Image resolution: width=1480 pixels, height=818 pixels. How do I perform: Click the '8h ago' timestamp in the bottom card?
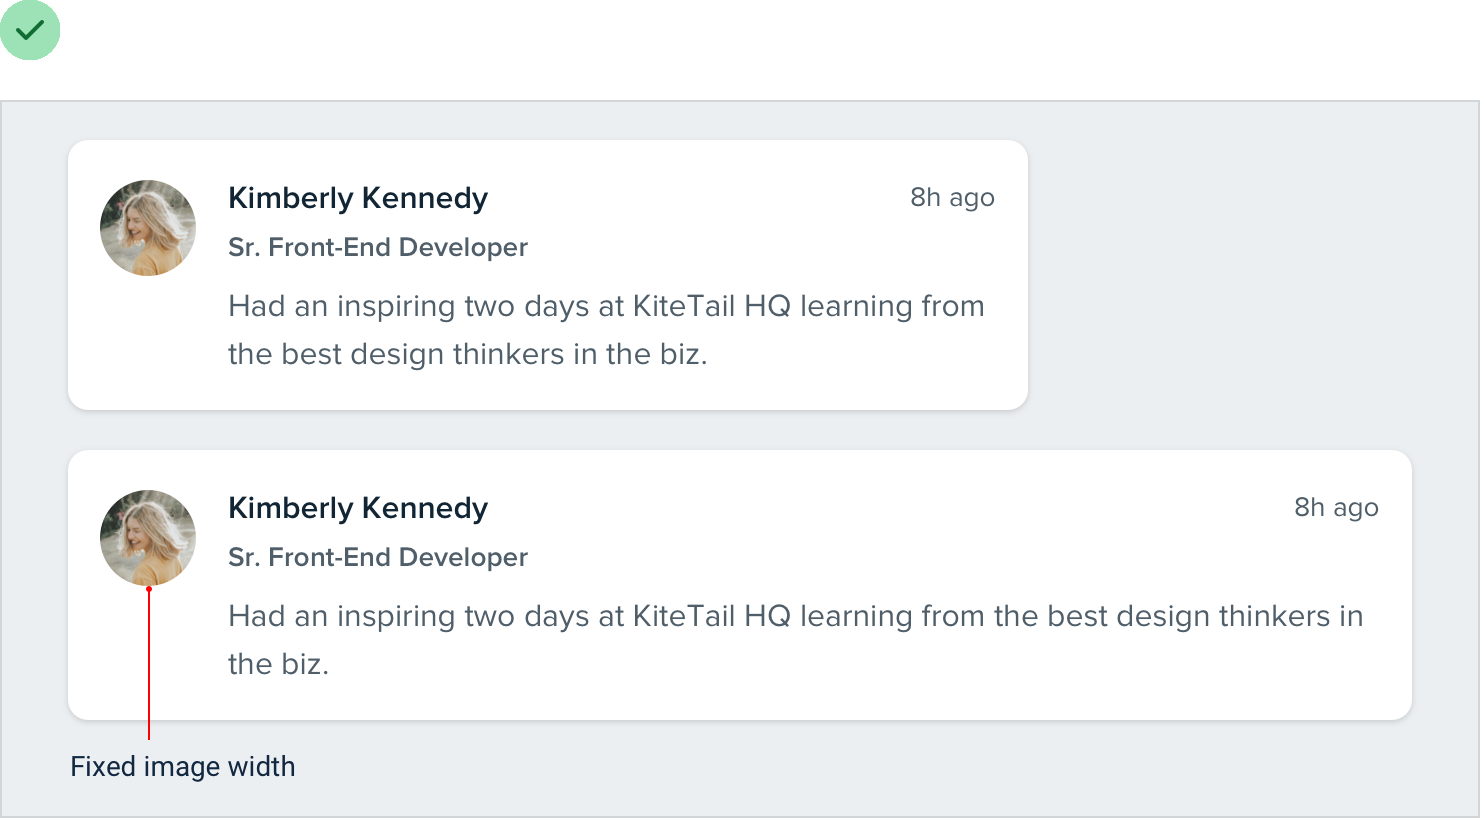1336,508
